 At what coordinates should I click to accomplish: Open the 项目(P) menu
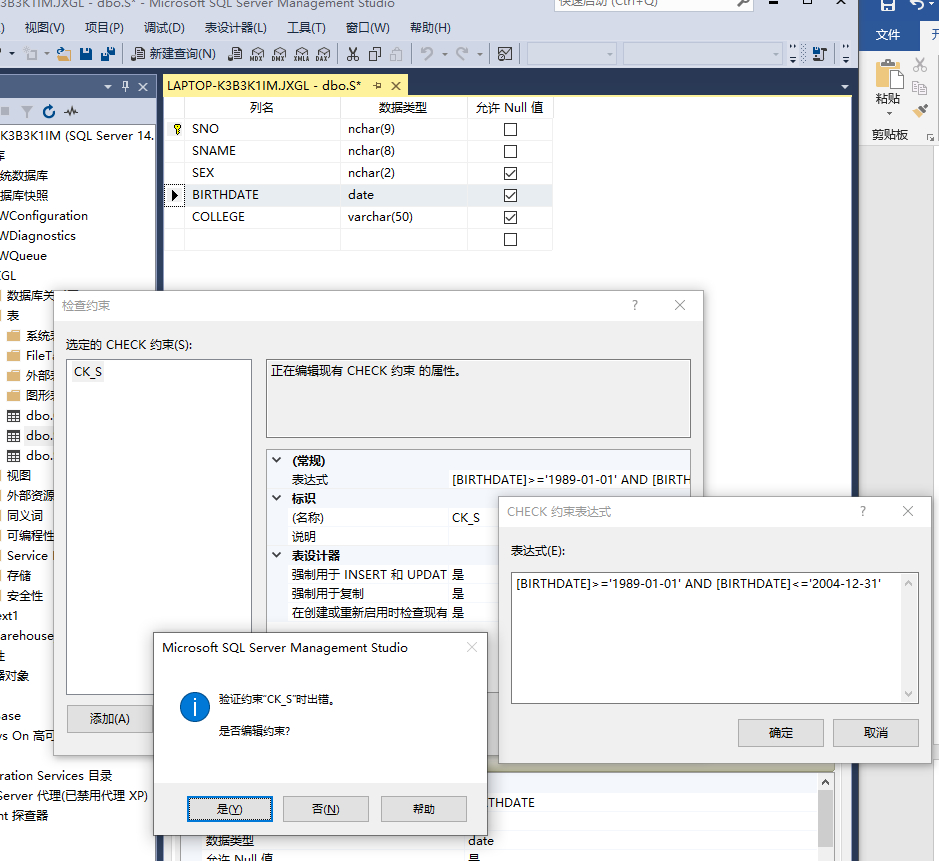(x=104, y=28)
